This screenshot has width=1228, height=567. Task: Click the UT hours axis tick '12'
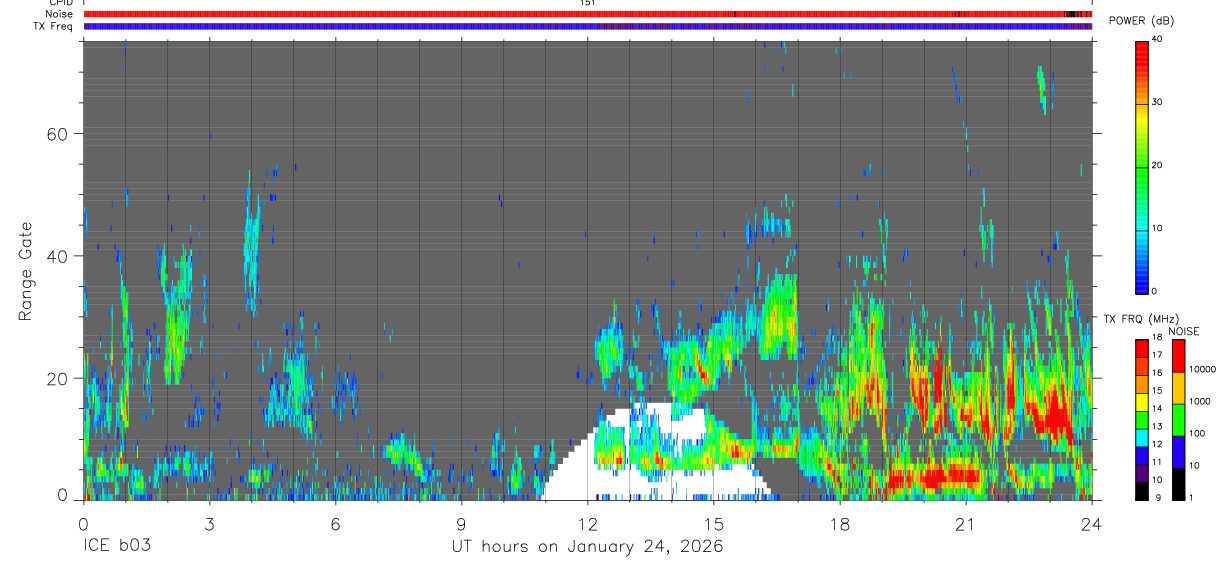coord(587,523)
